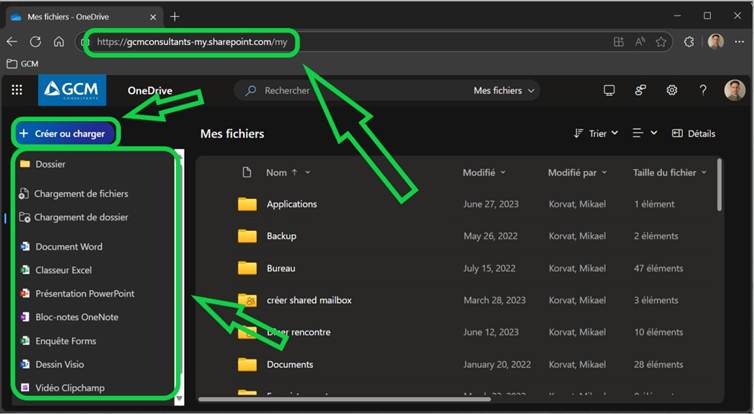Screen dimensions: 754x414
Task: Click the vertical scrollbar of file list
Action: click(x=719, y=186)
